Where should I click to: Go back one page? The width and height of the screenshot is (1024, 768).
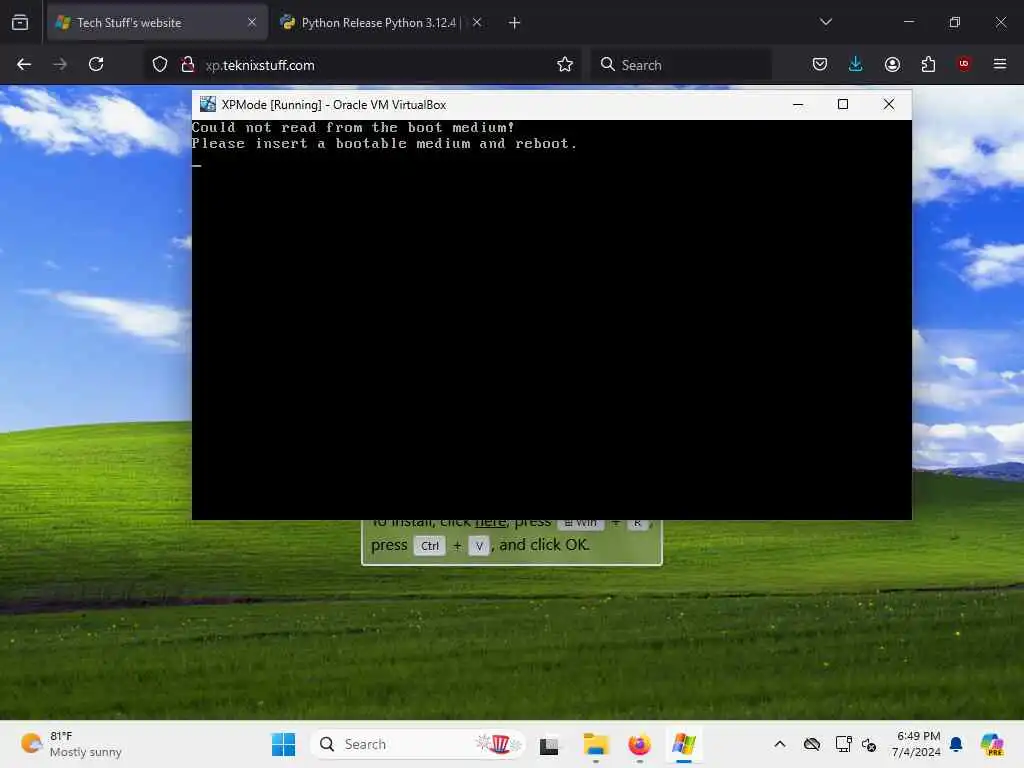pyautogui.click(x=24, y=64)
